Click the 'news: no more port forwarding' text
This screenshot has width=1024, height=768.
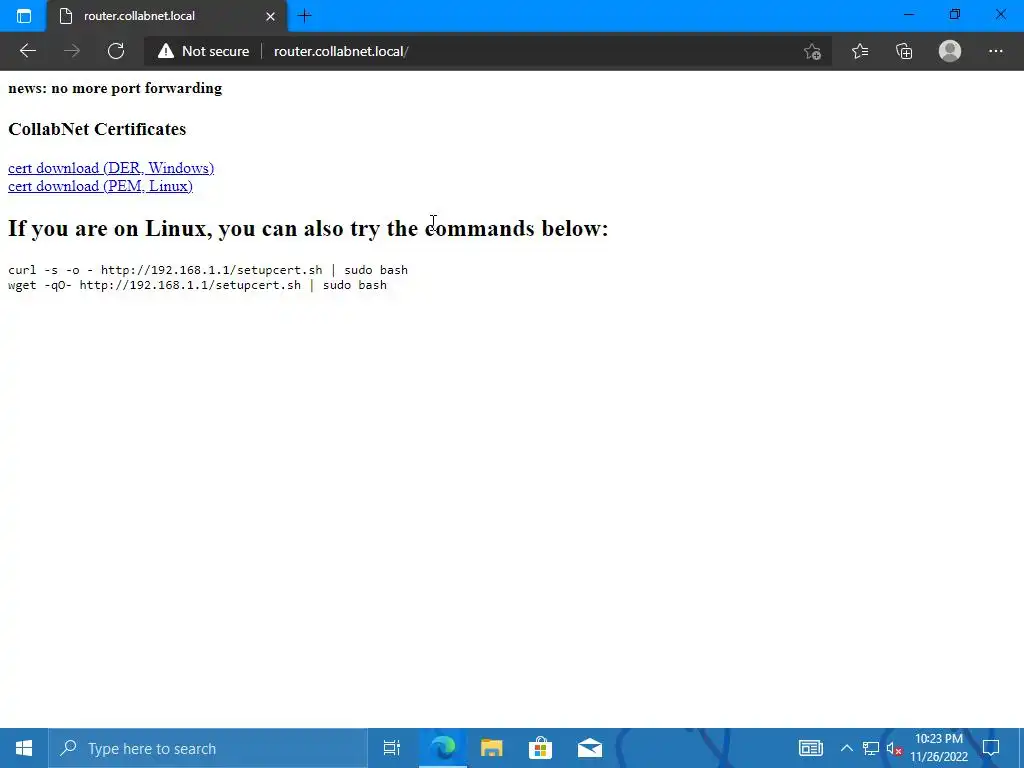pyautogui.click(x=115, y=88)
